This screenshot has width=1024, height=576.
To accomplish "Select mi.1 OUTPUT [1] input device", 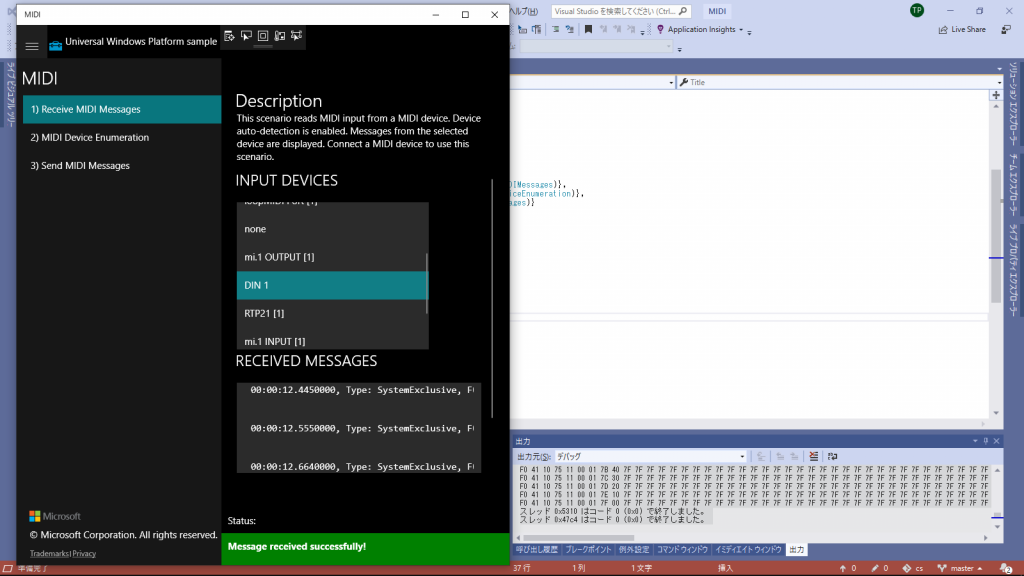I will [332, 257].
